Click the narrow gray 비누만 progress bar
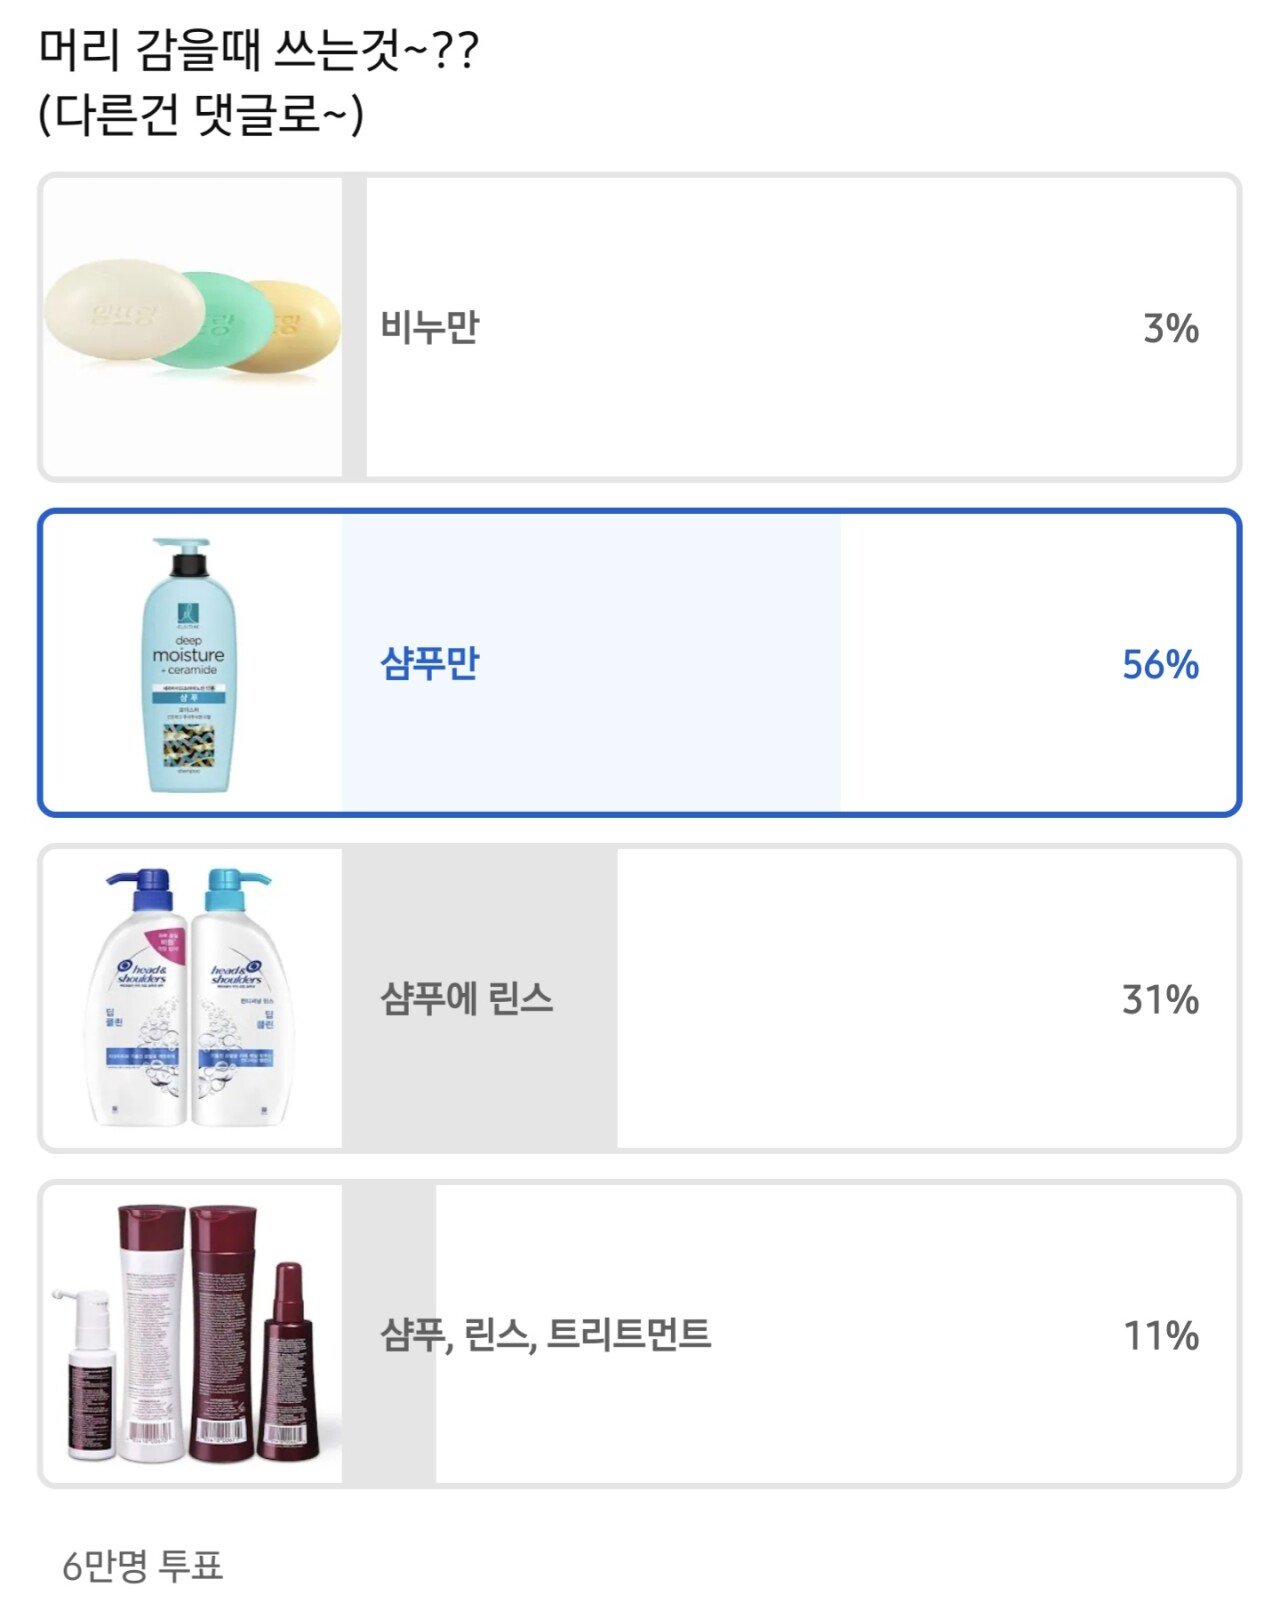1280x1611 pixels. click(x=354, y=327)
